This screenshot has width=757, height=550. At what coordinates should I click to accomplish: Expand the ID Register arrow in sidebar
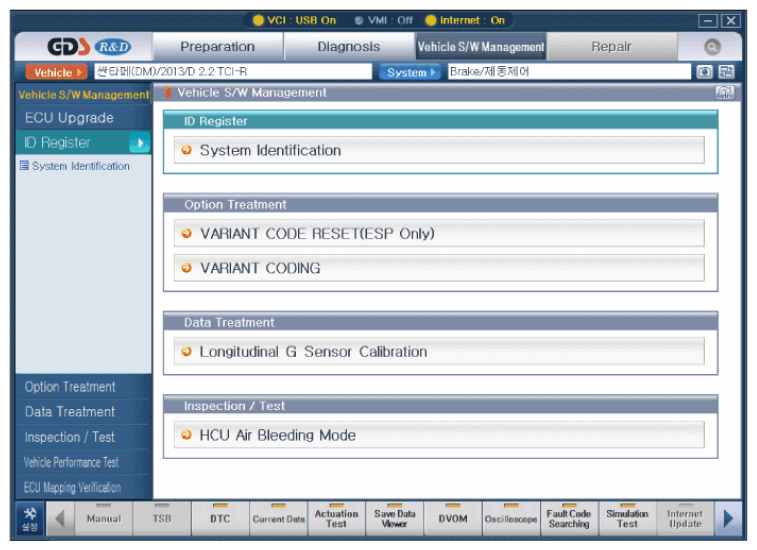click(139, 143)
